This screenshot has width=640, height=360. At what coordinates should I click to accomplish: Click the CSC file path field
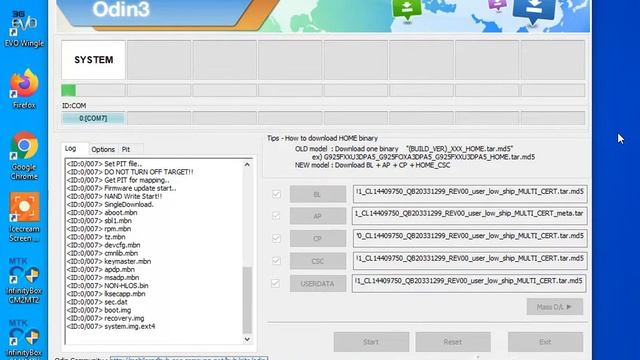pyautogui.click(x=469, y=260)
